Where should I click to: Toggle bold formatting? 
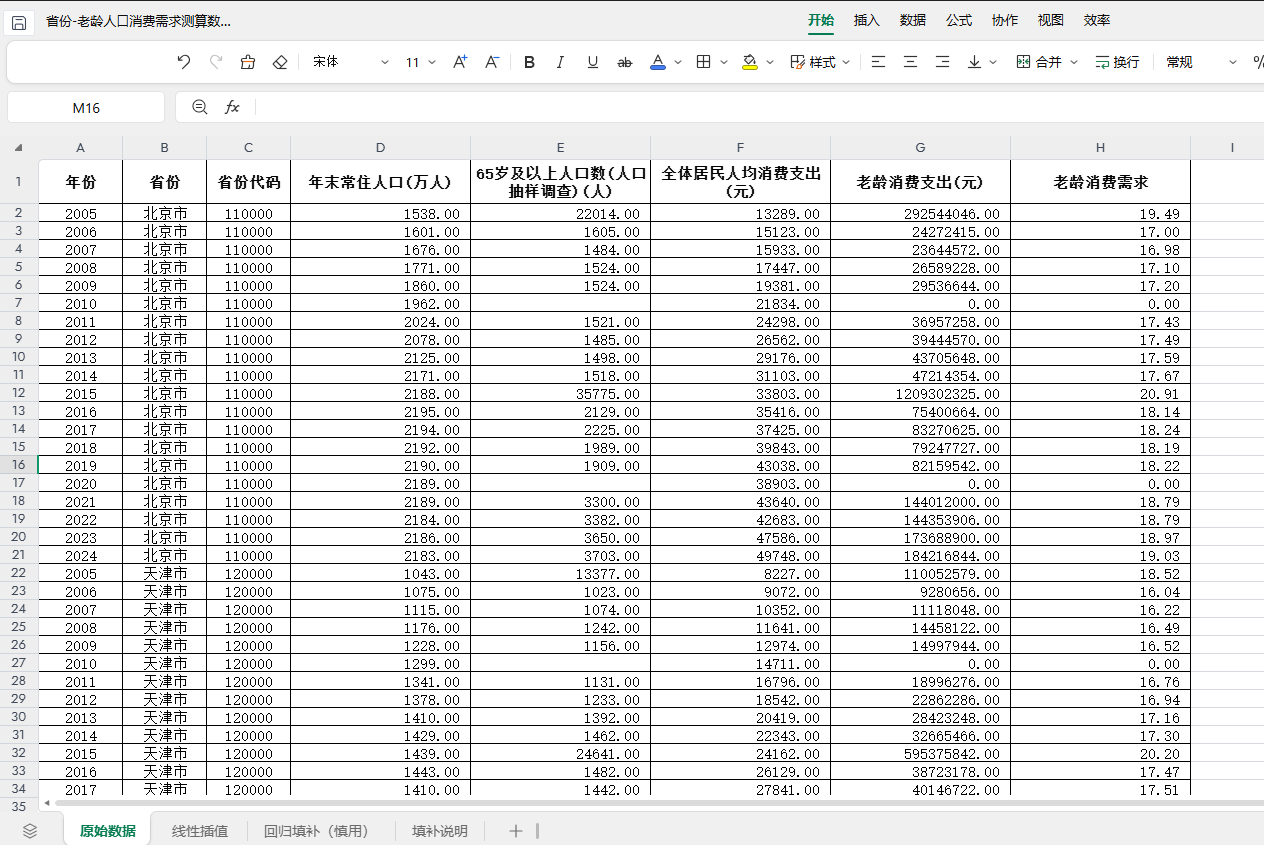pos(529,62)
